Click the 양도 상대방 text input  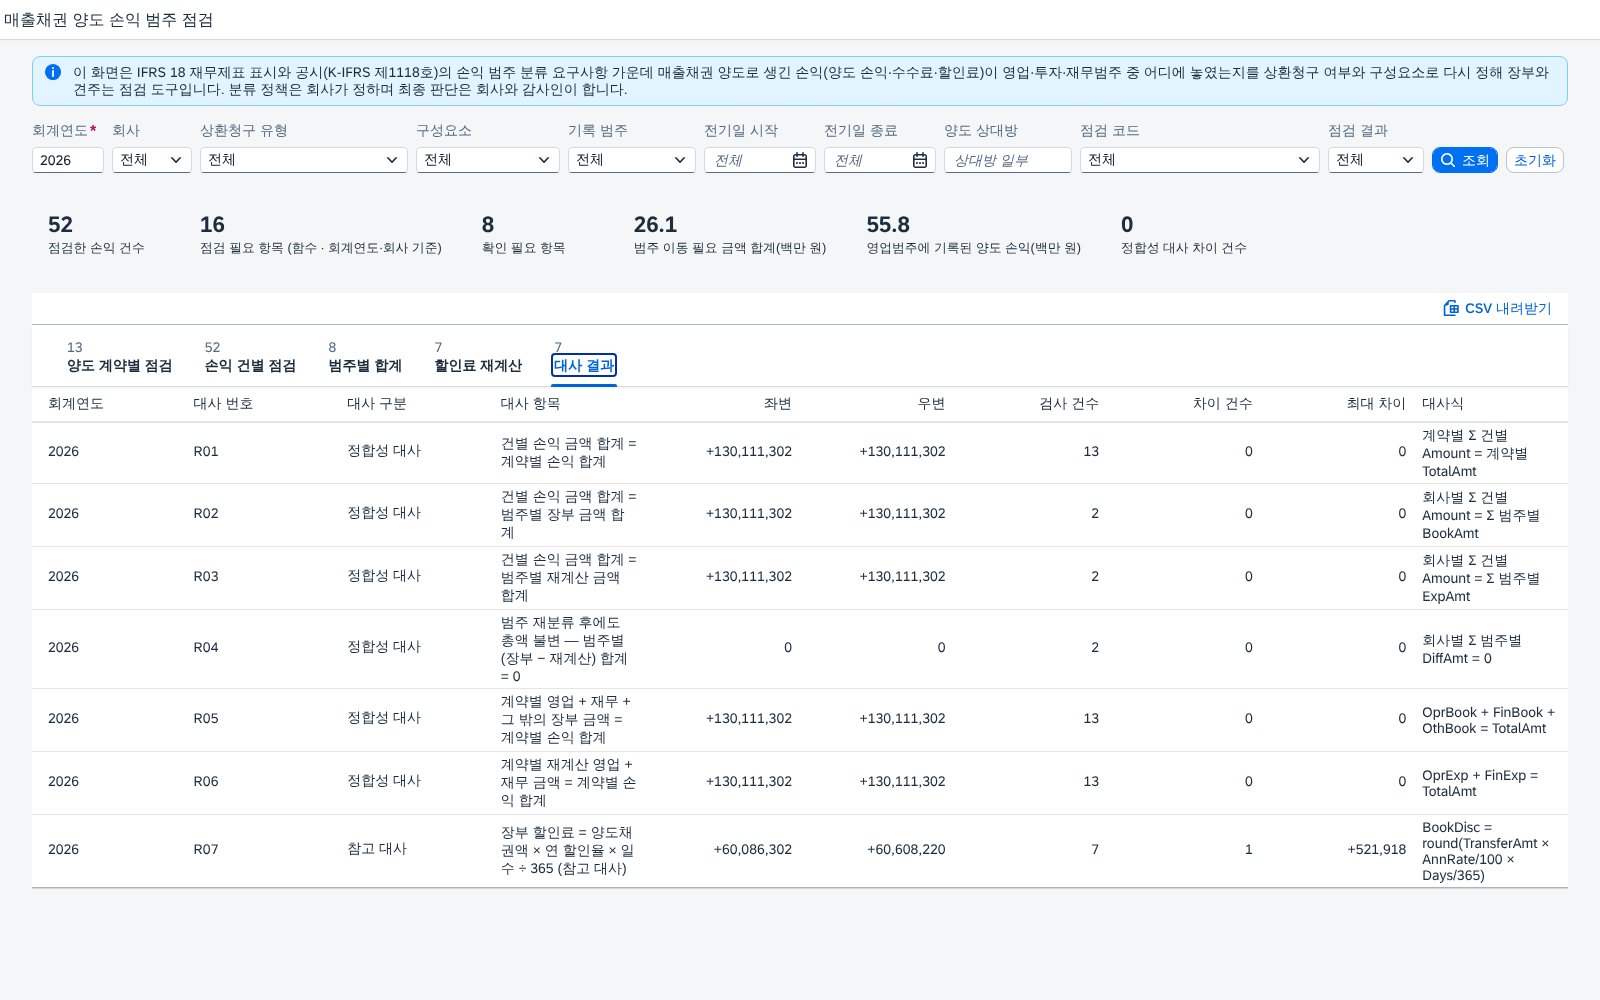pos(1008,160)
